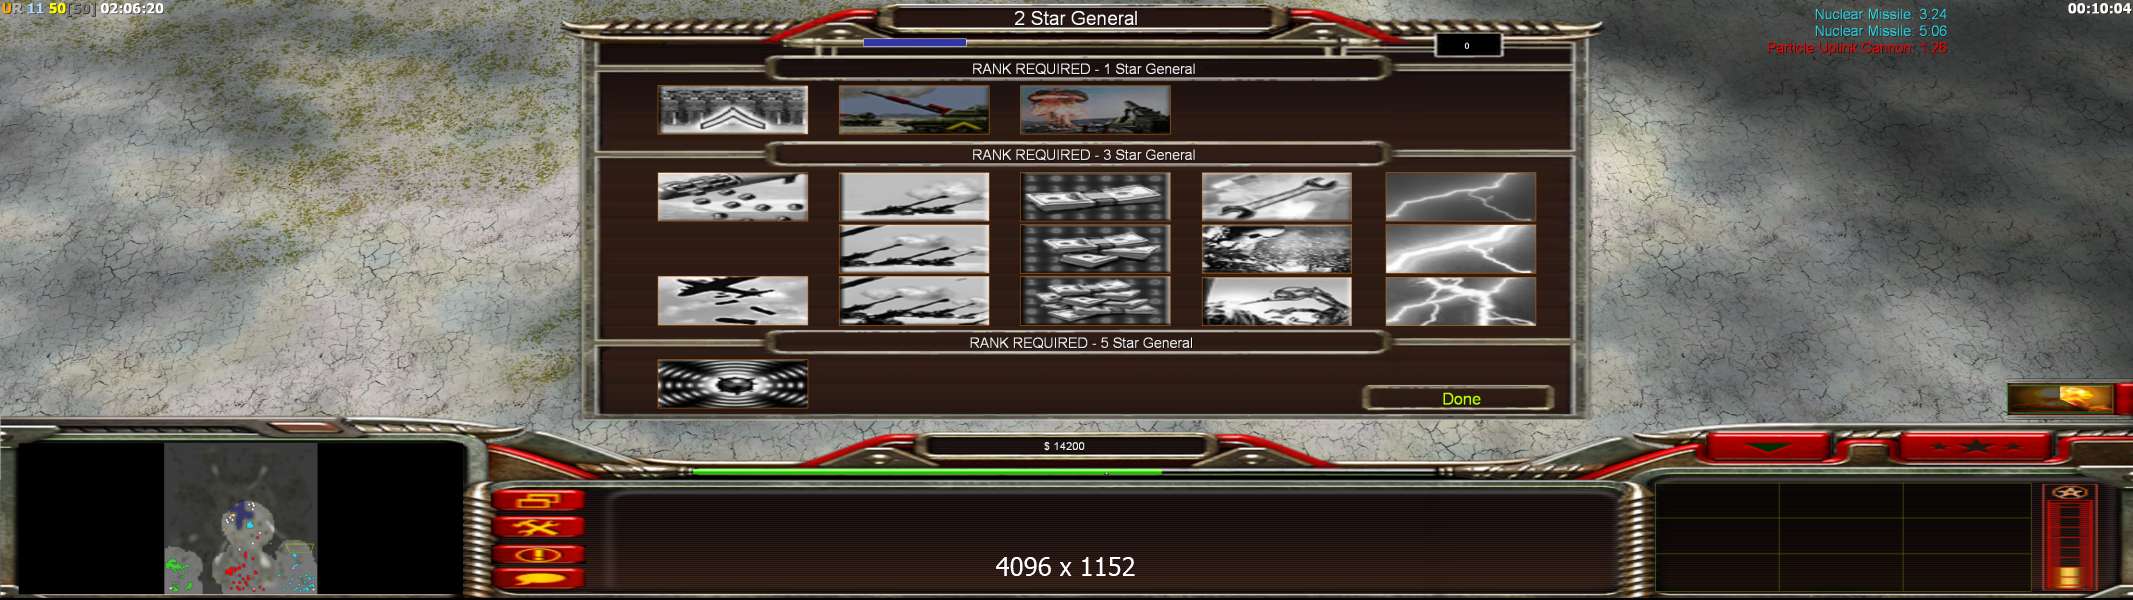
Task: Click the Particle Uplink Cannon timer
Action: pyautogui.click(x=1857, y=48)
